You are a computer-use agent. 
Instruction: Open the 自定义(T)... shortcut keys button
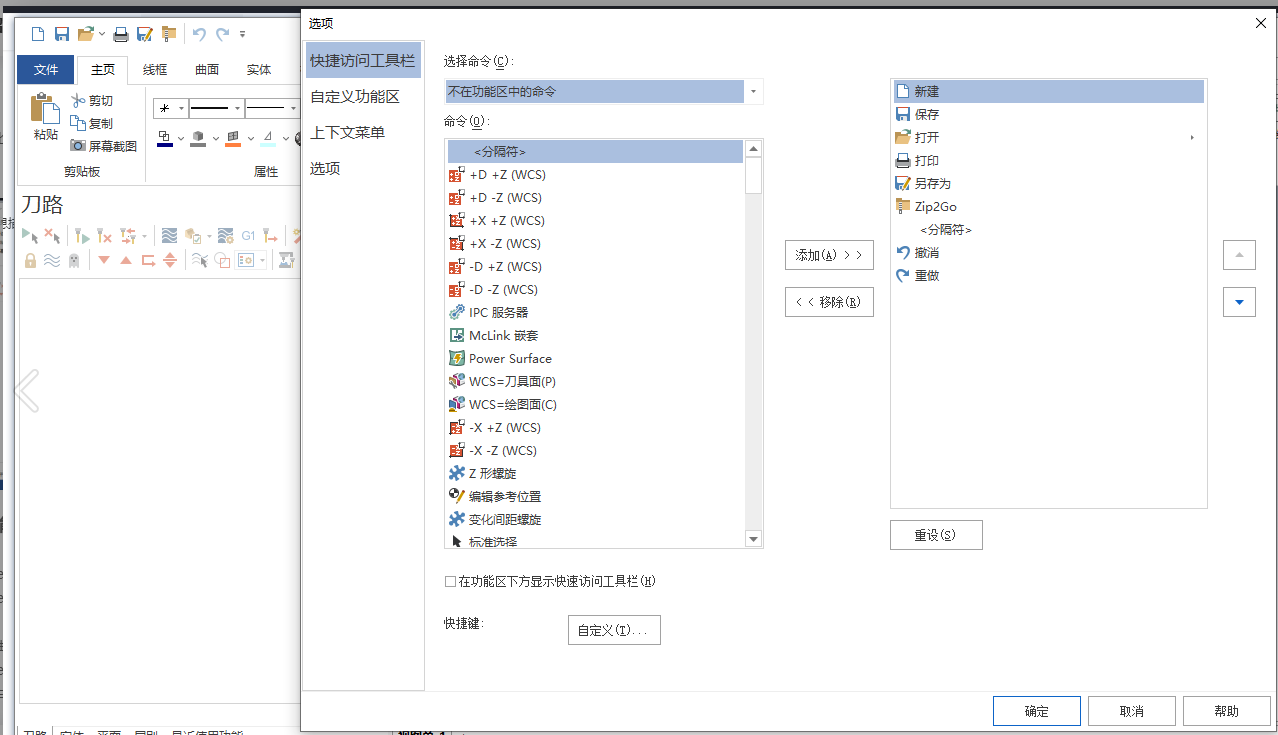pos(614,630)
